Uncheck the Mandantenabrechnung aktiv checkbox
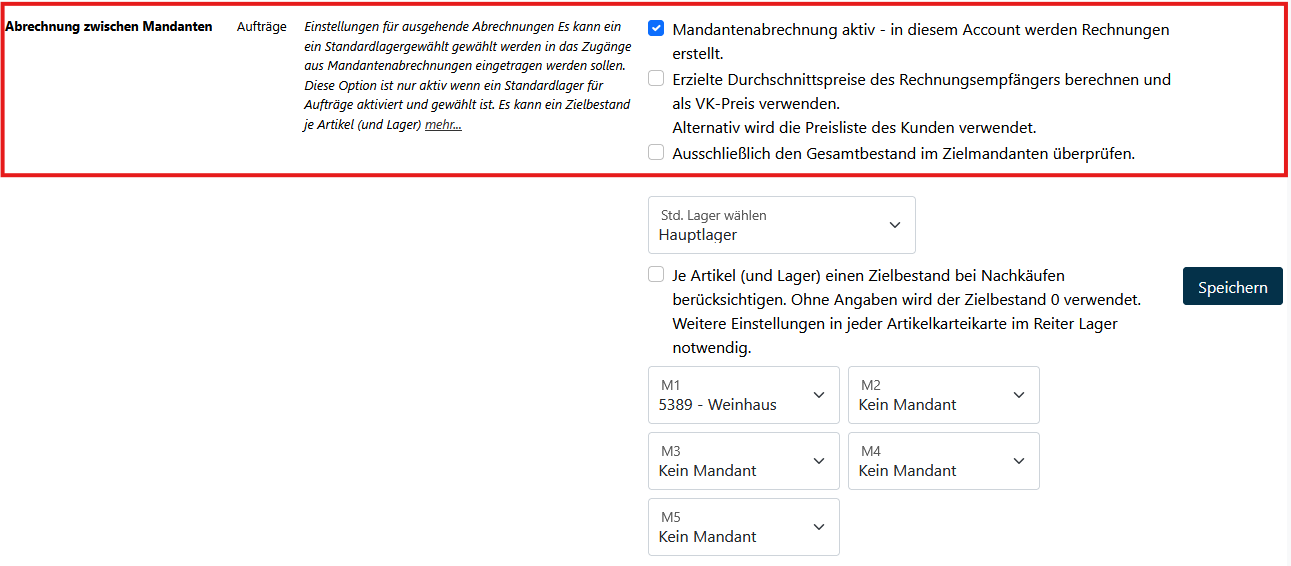This screenshot has width=1291, height=566. point(656,29)
